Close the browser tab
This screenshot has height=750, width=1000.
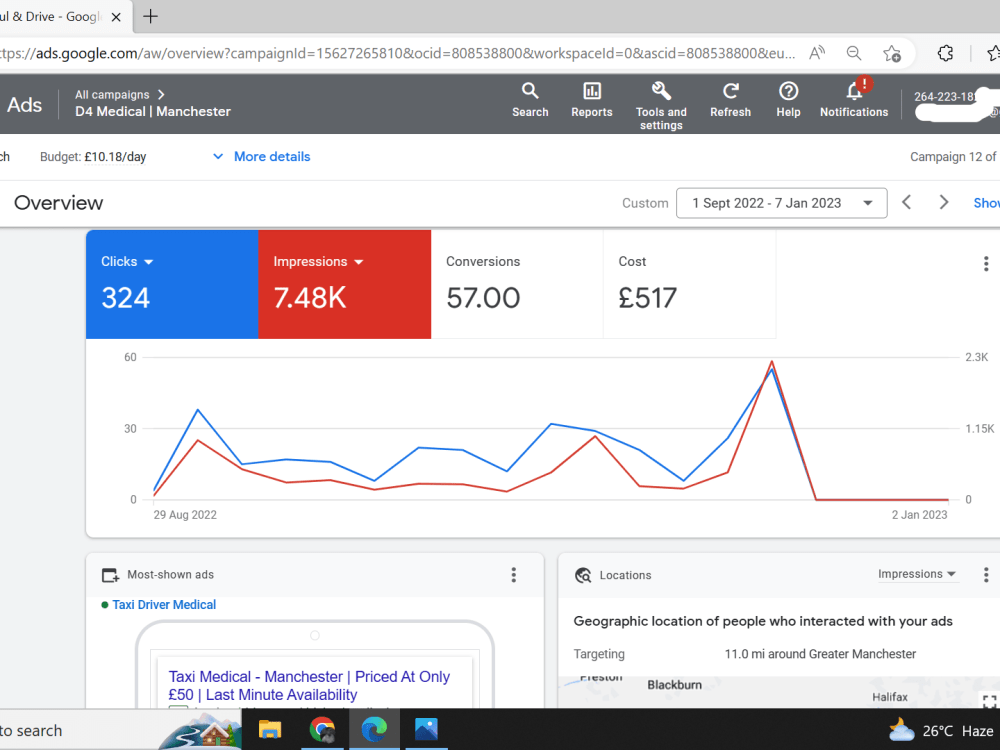tap(116, 17)
